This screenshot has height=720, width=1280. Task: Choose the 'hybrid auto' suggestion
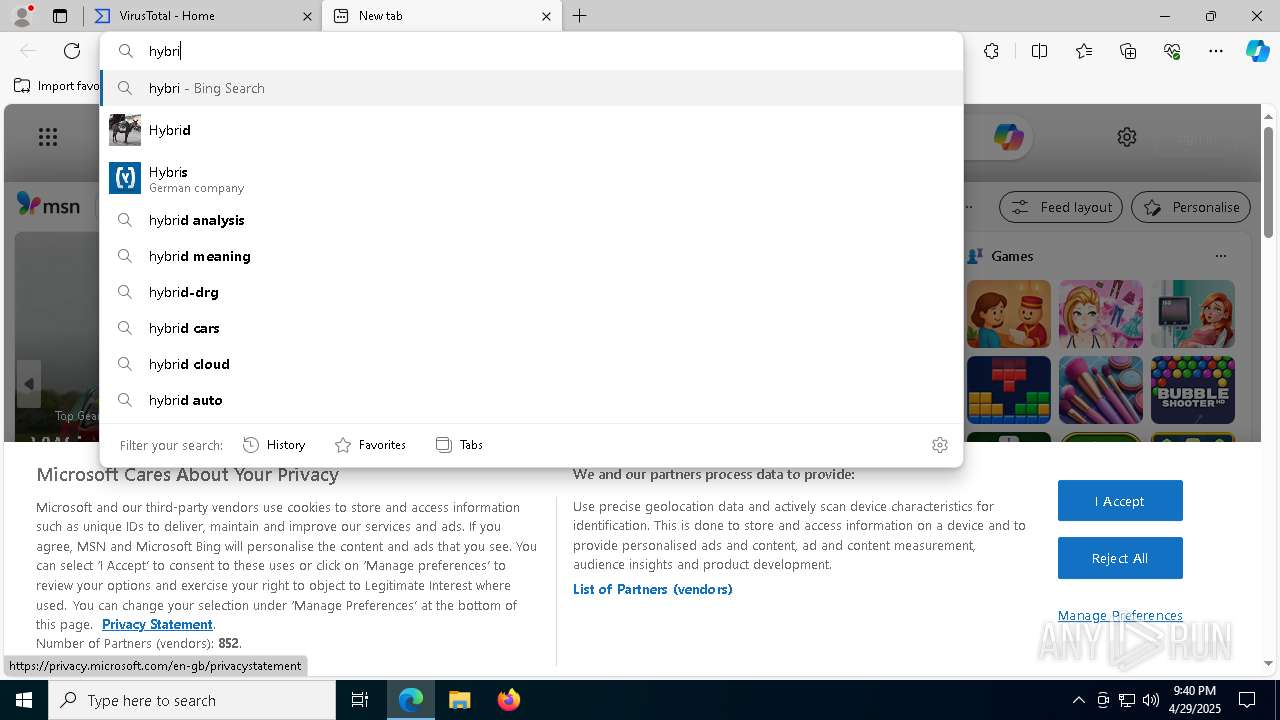[x=531, y=400]
